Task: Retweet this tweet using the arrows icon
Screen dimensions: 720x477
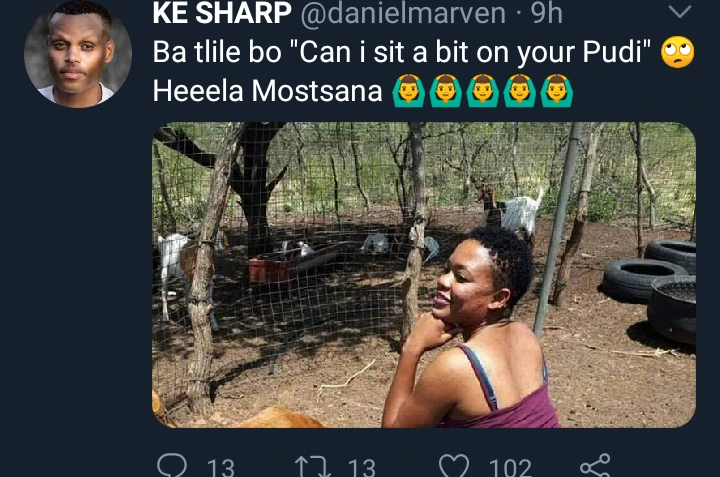Action: [310, 467]
